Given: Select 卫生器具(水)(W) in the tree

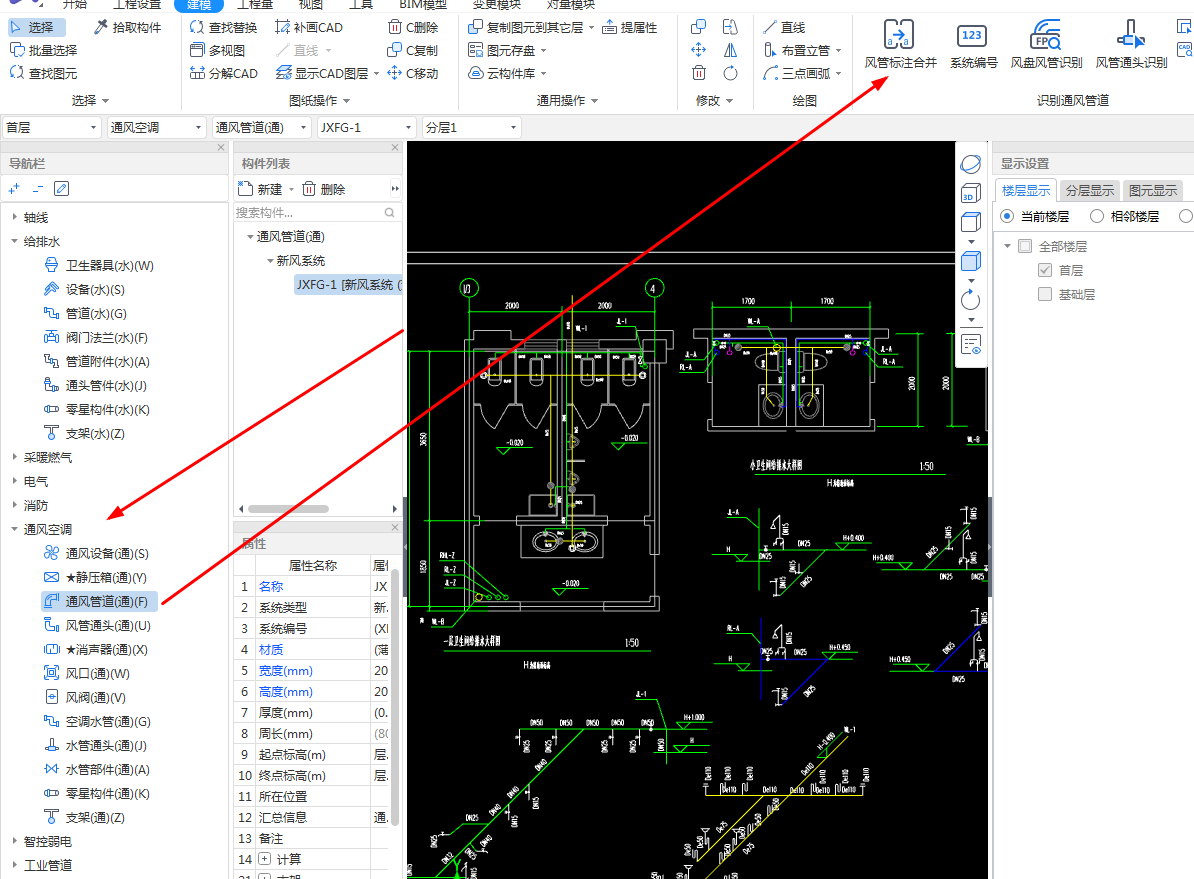Looking at the screenshot, I should tap(100, 266).
